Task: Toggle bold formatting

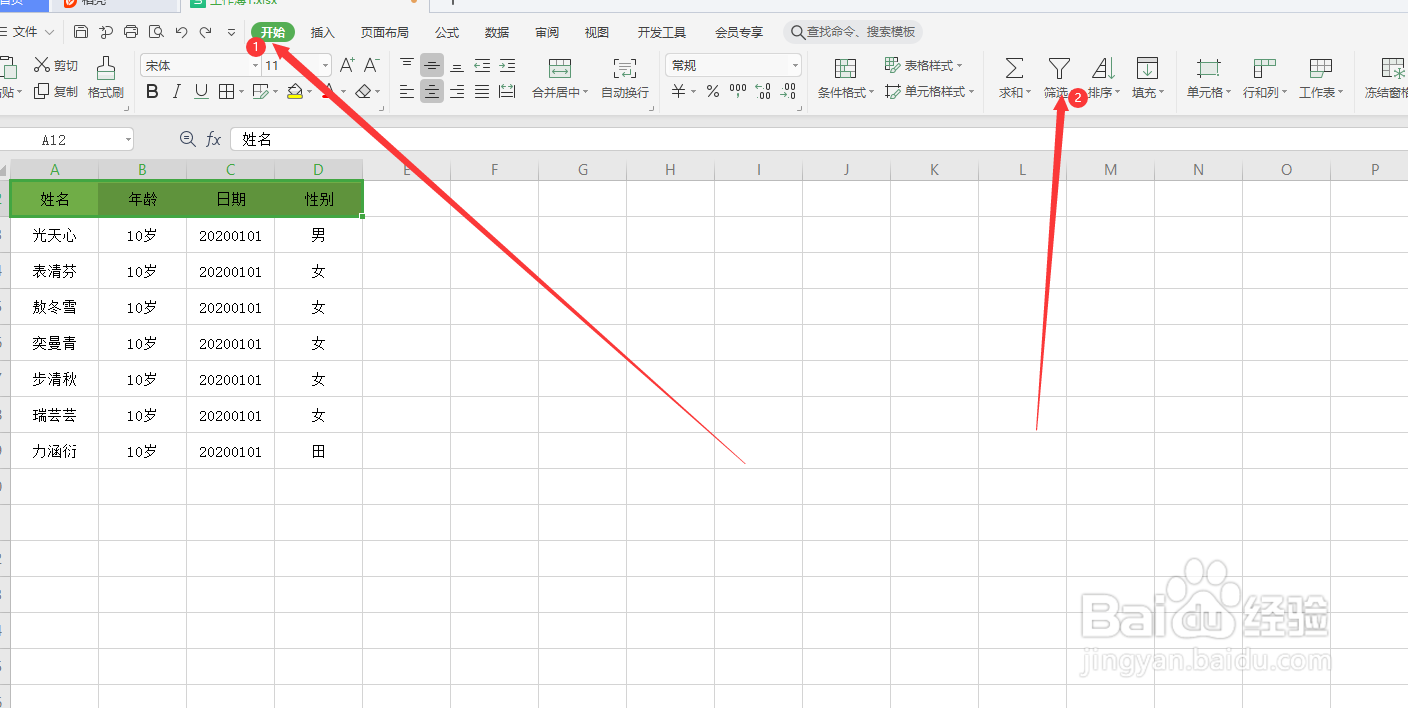Action: (x=152, y=91)
